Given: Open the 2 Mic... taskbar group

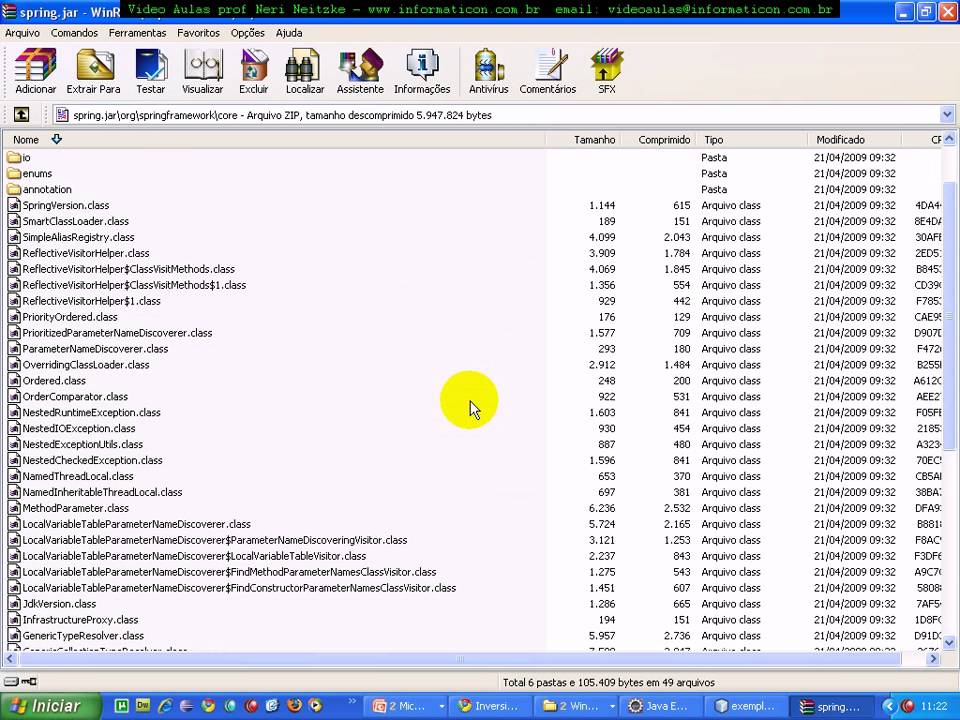Looking at the screenshot, I should pos(407,706).
